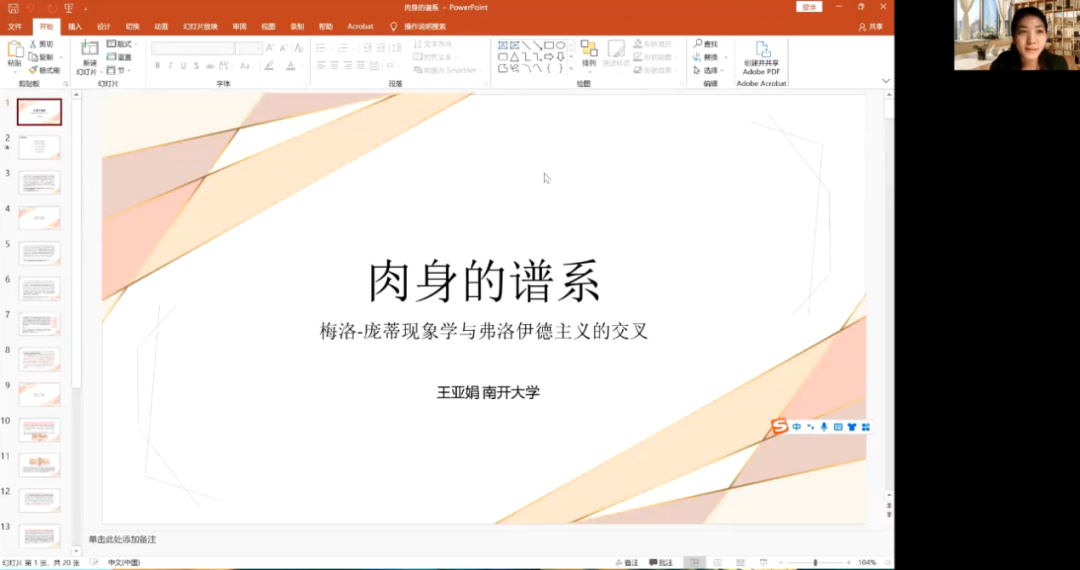The image size is (1080, 570).
Task: Click the lightbulb Tell Me search icon
Action: point(393,26)
